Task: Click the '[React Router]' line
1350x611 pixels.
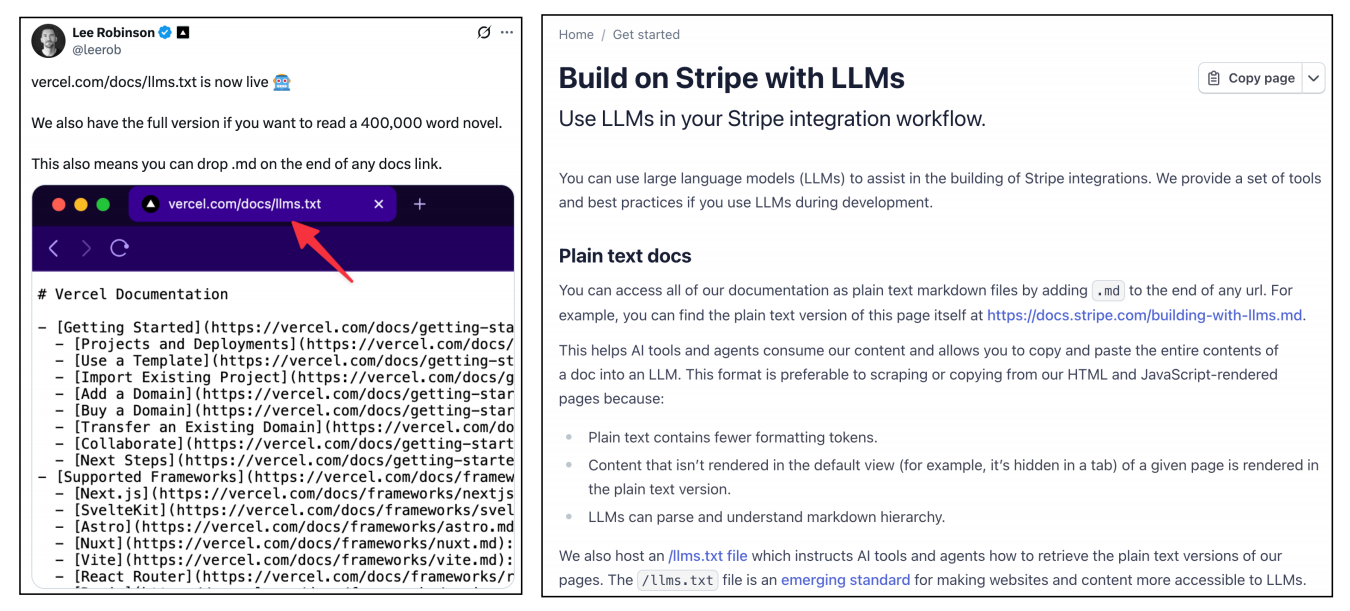Action: [284, 577]
